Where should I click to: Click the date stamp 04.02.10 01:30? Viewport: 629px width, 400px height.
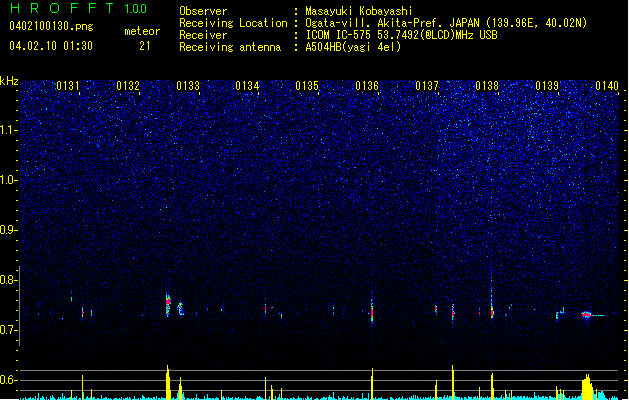point(51,46)
